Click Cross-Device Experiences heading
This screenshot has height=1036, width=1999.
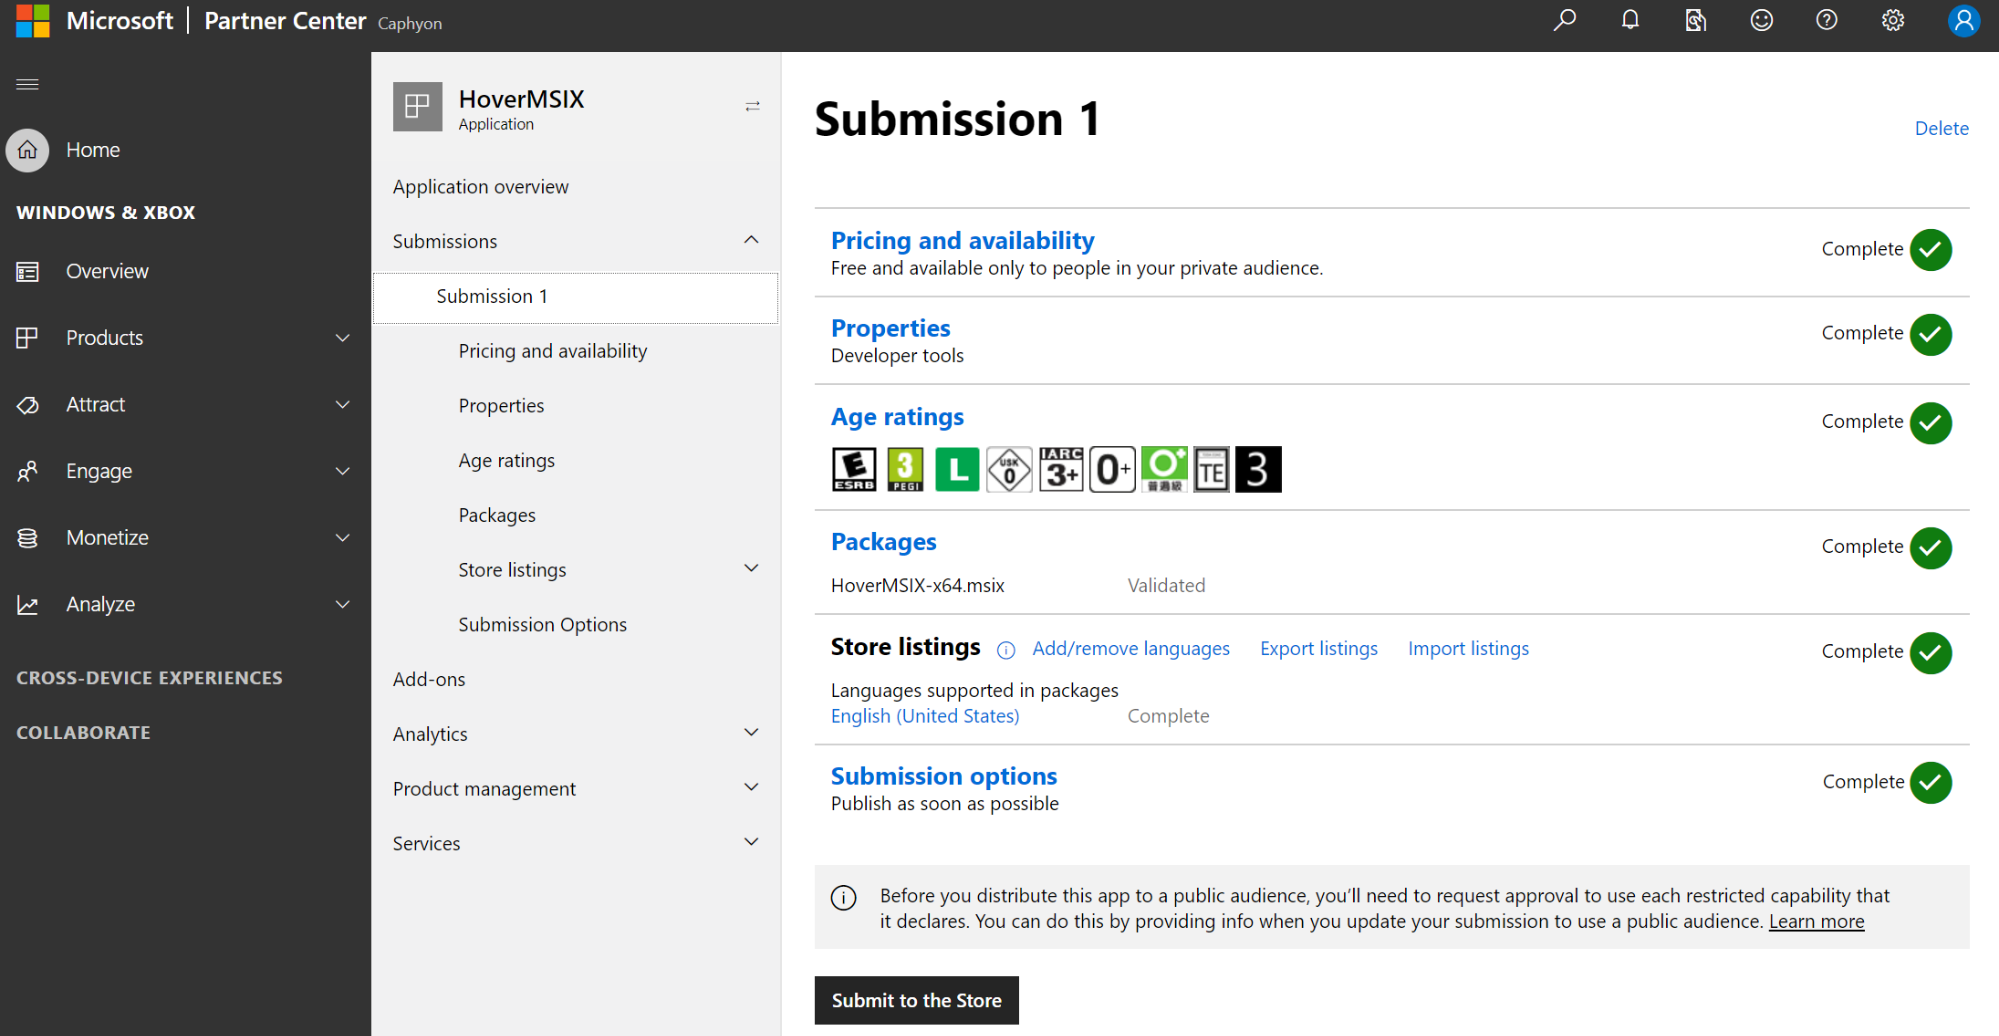click(150, 678)
